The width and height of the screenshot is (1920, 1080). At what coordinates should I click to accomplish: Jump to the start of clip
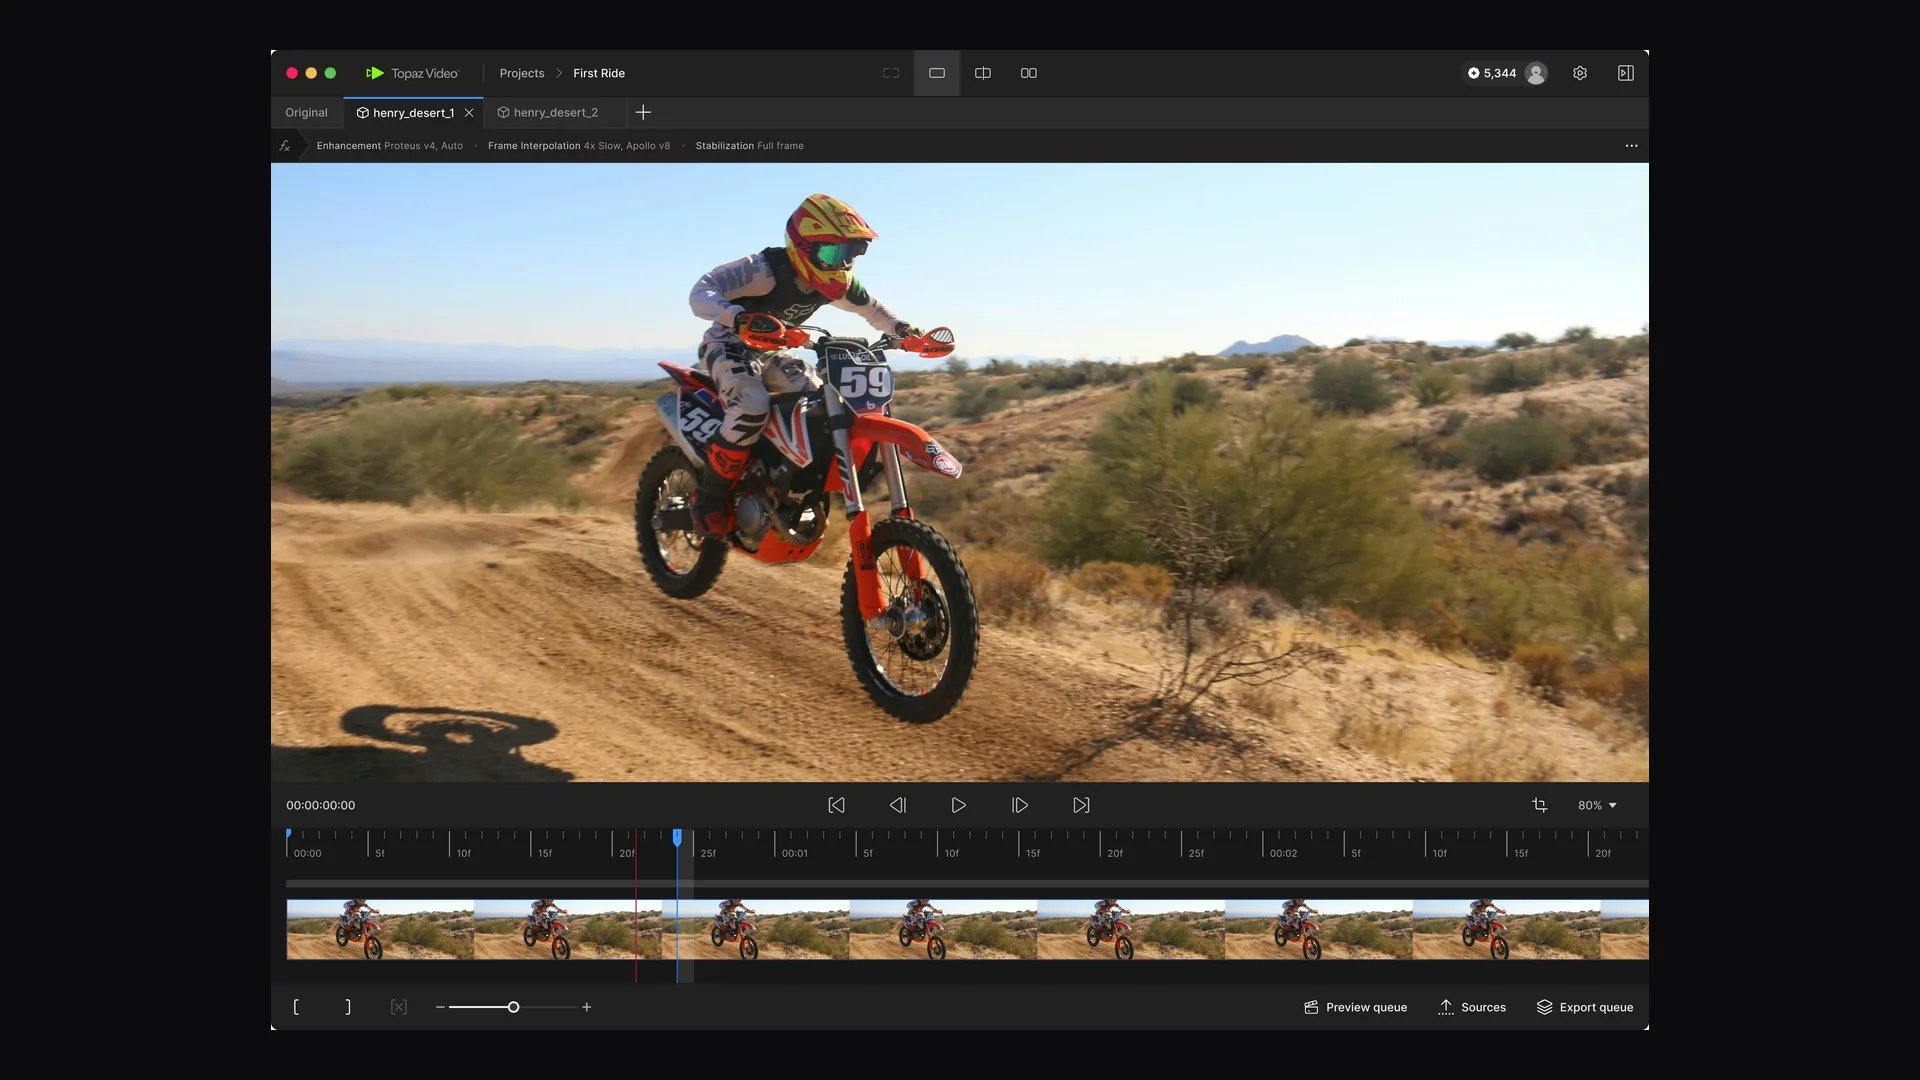click(x=837, y=805)
